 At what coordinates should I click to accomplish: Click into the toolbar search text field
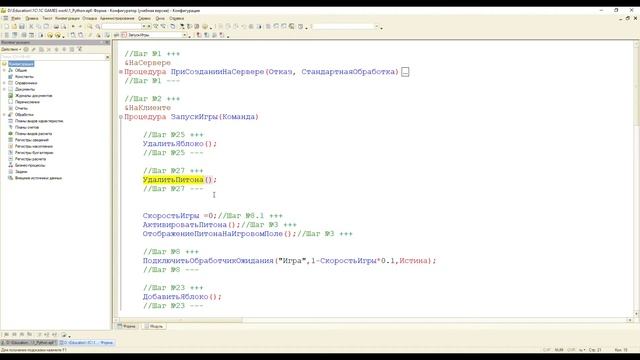click(x=122, y=27)
